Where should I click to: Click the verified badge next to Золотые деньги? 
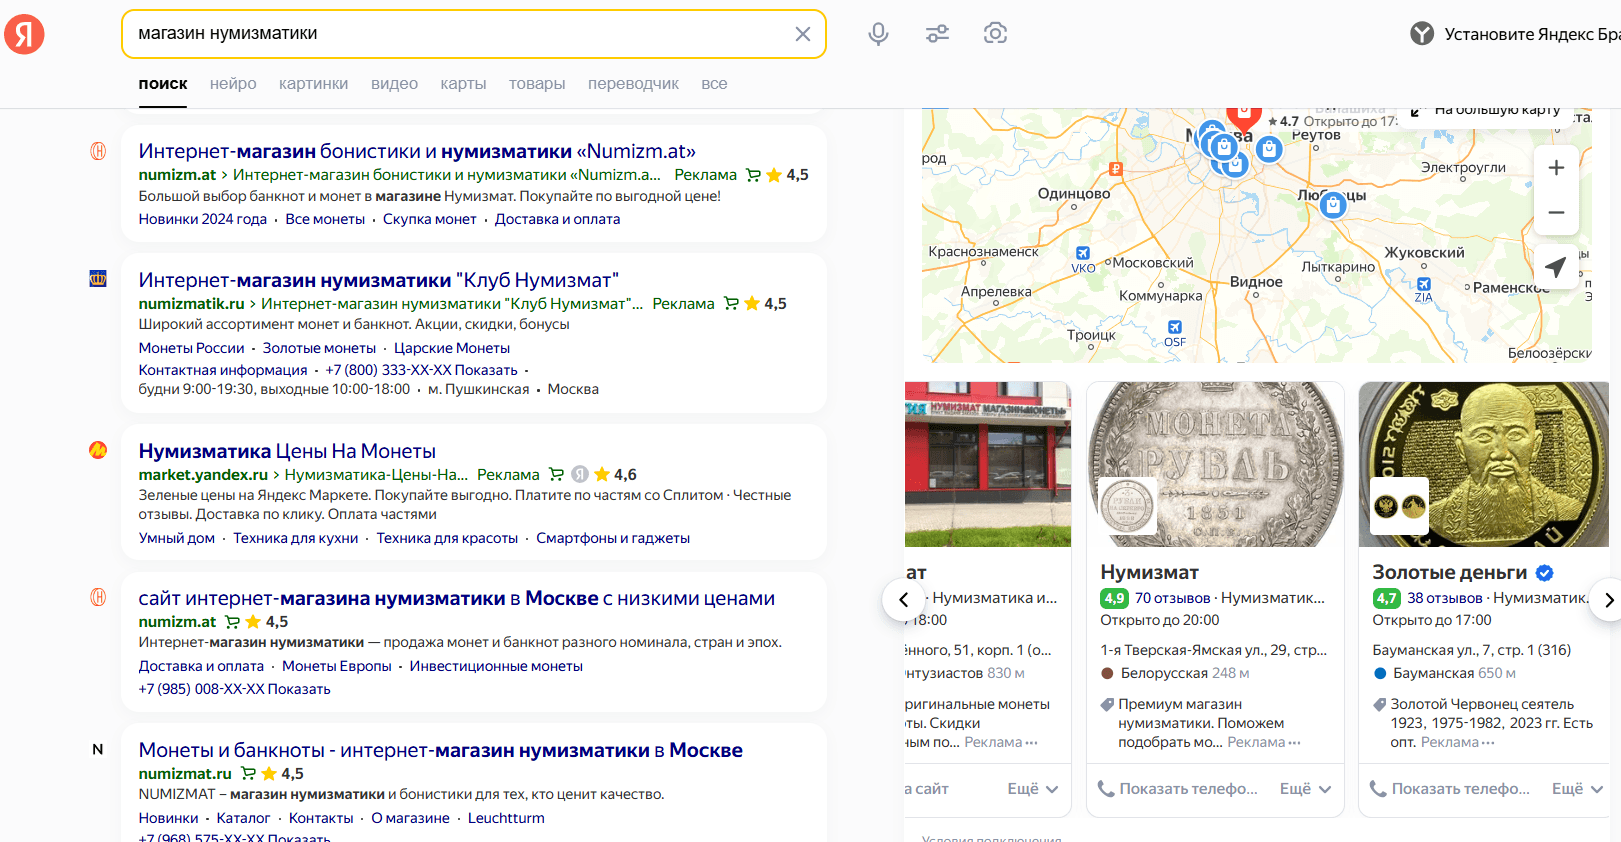coord(1545,573)
